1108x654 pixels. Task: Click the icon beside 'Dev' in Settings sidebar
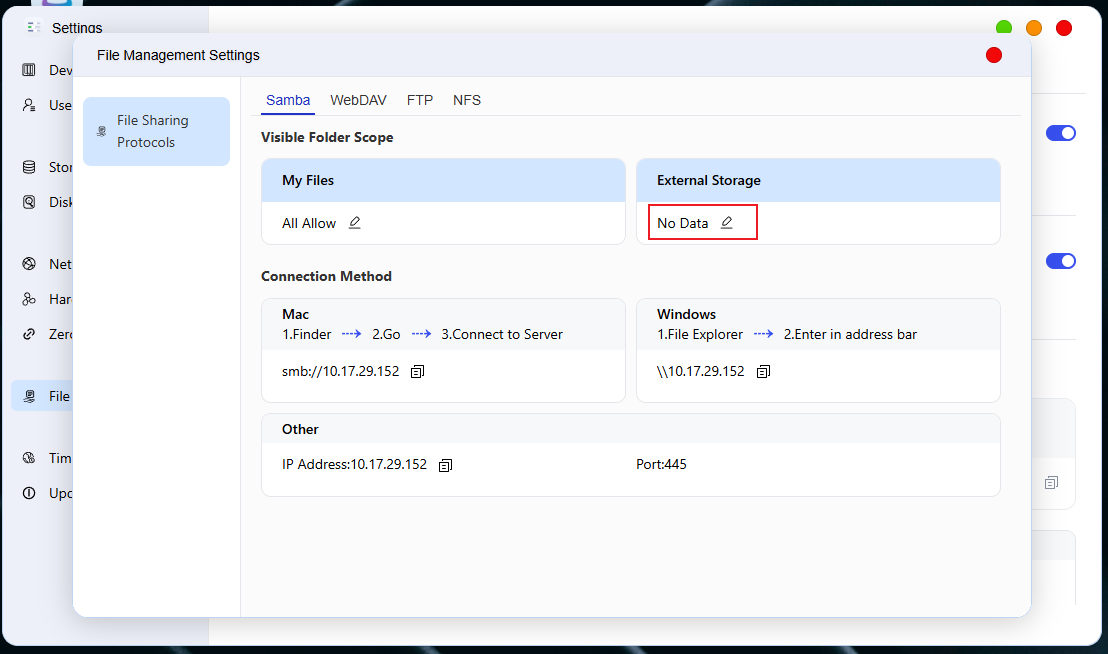pyautogui.click(x=29, y=70)
